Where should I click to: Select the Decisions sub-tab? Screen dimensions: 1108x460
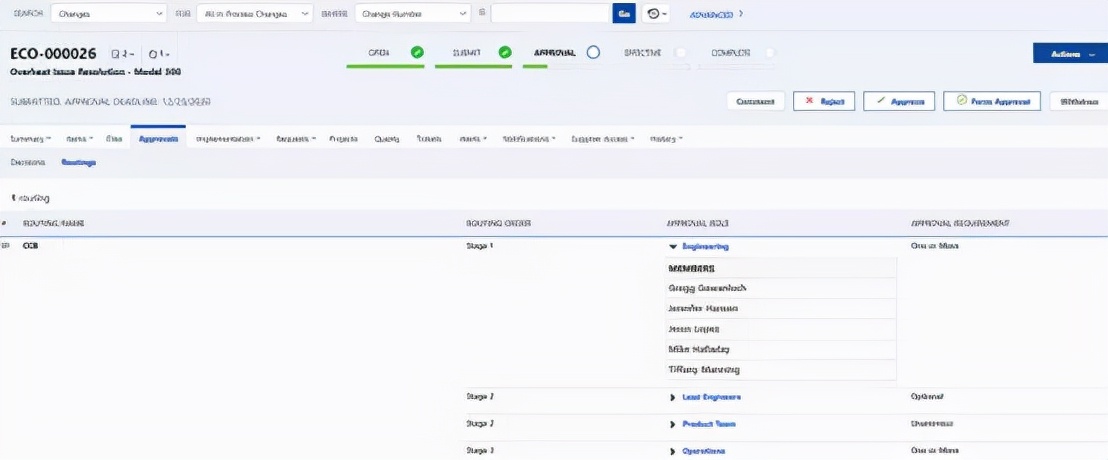(x=28, y=162)
